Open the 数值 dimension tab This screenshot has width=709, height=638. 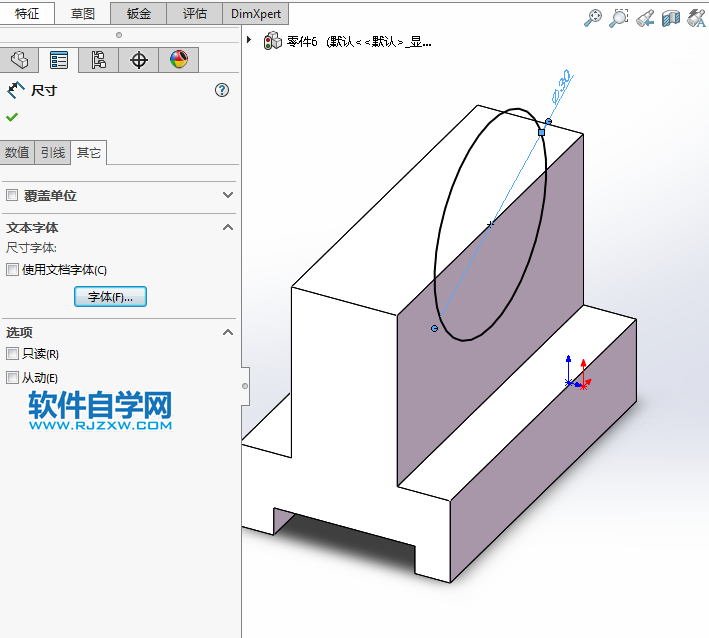tap(17, 152)
